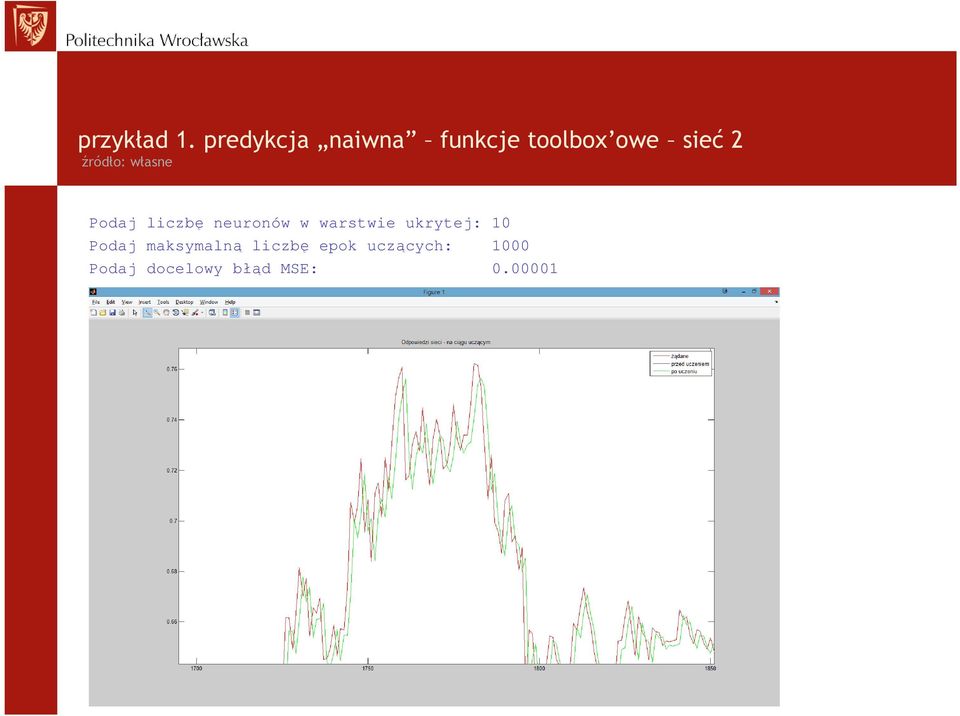Click the Open File folder icon
This screenshot has height=716, width=960.
(103, 312)
